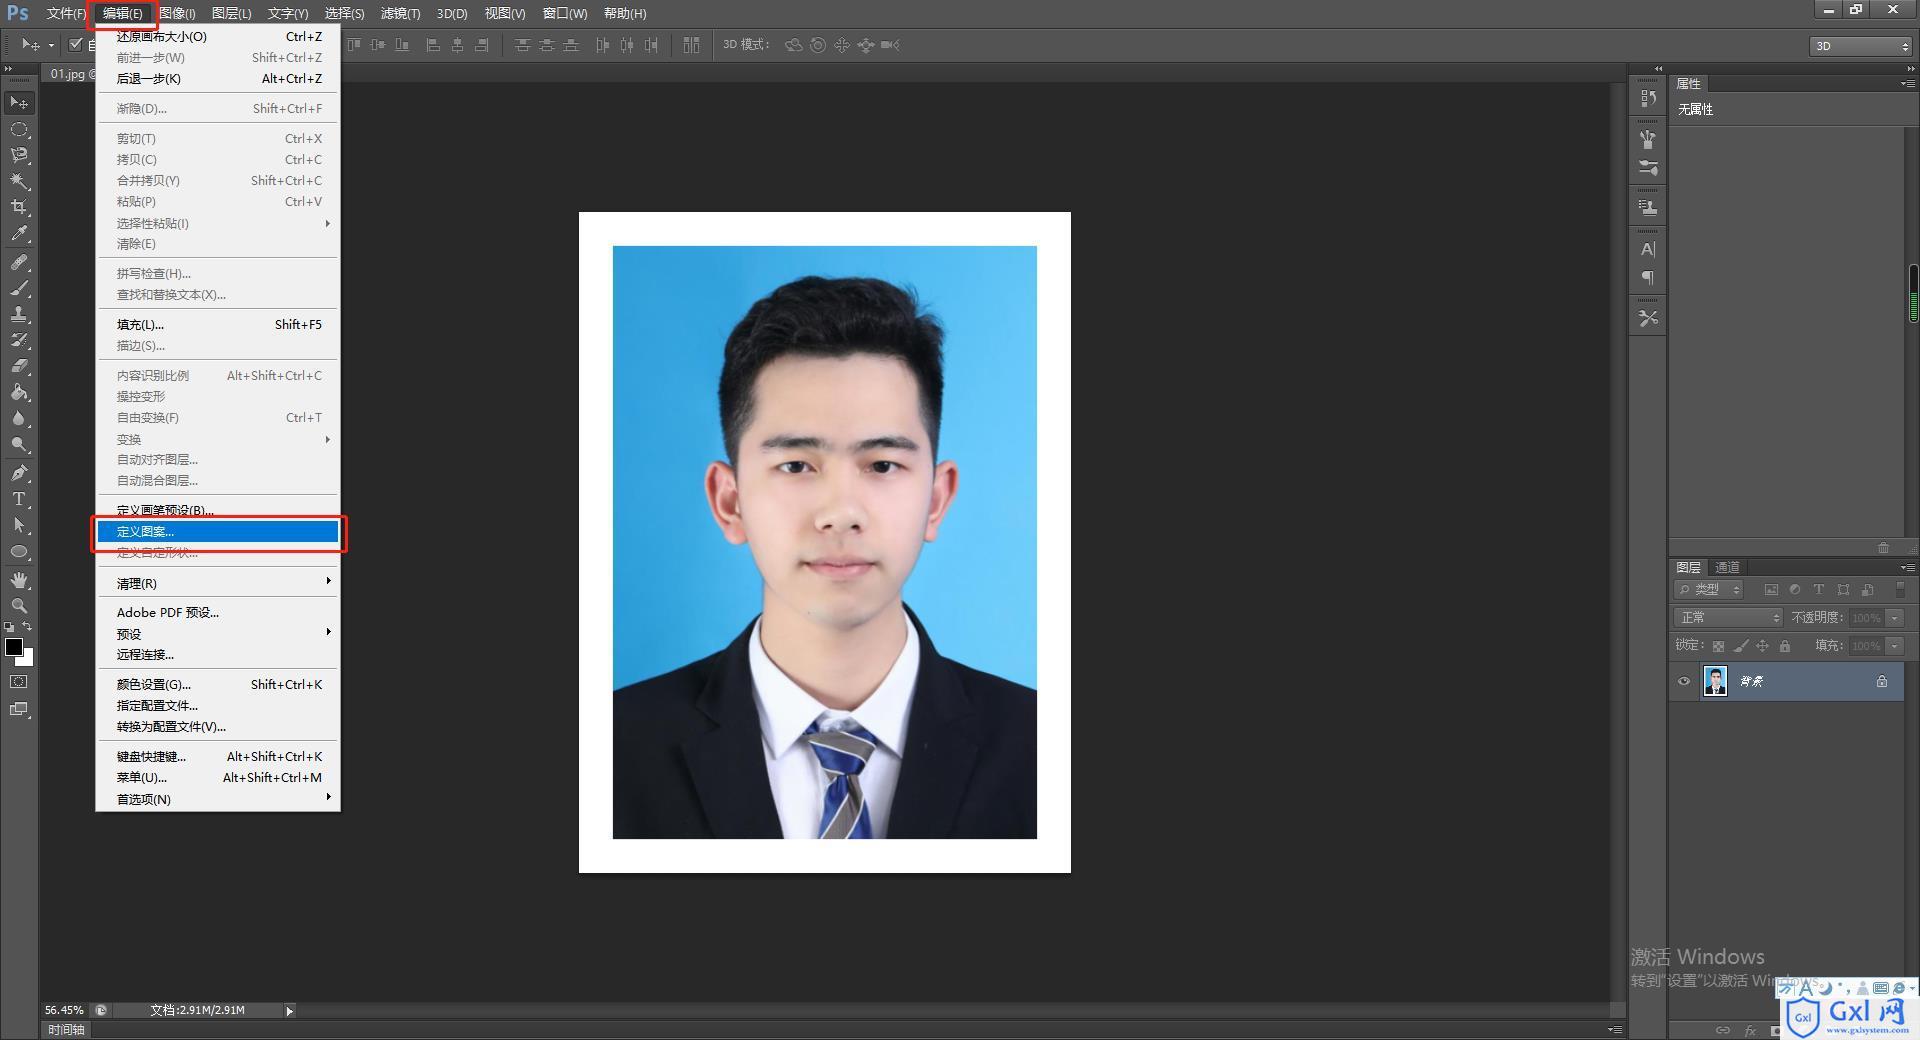
Task: Choose 定义图案 from the edit menu
Action: click(x=218, y=532)
